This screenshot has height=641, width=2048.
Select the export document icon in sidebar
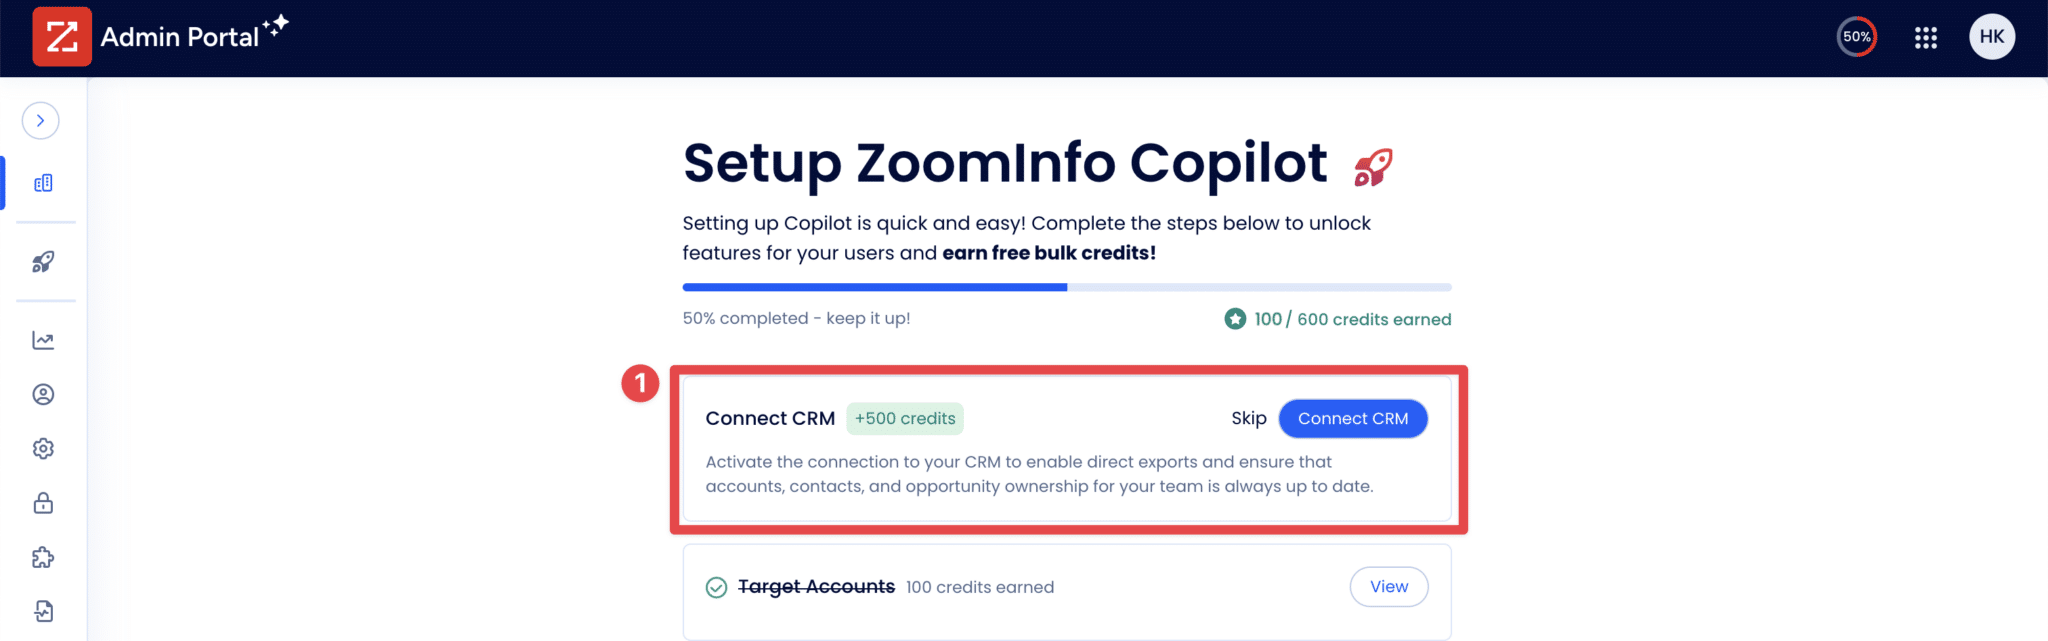pyautogui.click(x=43, y=610)
